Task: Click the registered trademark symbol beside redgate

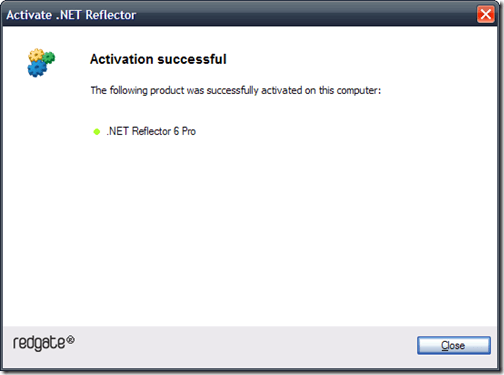Action: click(70, 340)
